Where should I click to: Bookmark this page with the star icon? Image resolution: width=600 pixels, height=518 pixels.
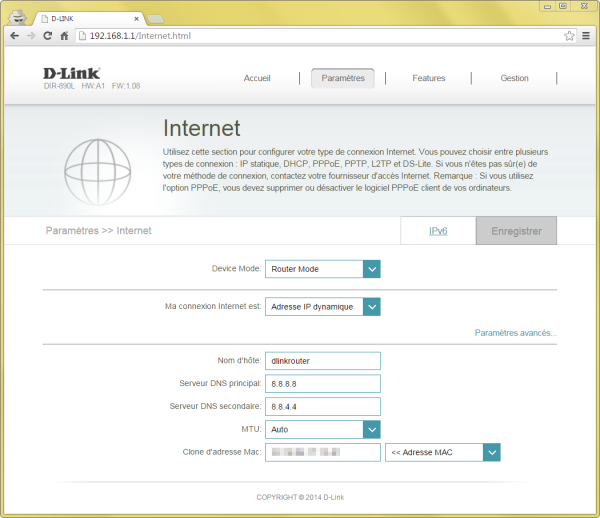[x=569, y=36]
